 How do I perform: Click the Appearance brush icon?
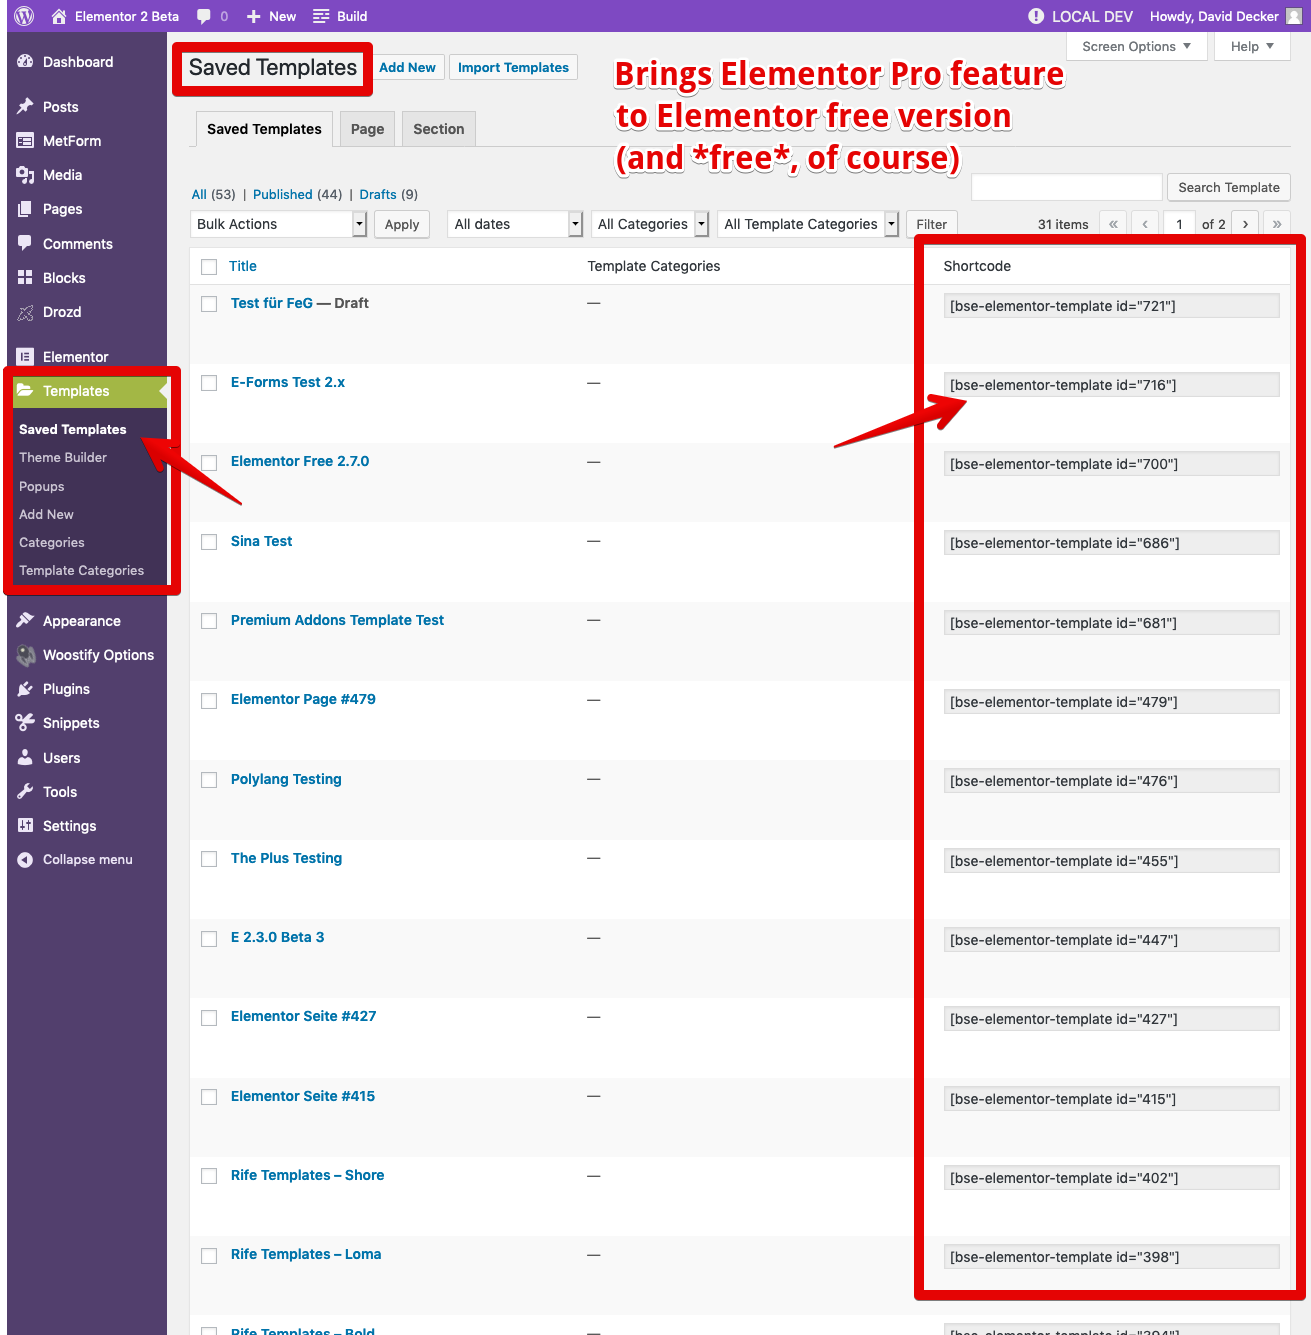click(25, 621)
